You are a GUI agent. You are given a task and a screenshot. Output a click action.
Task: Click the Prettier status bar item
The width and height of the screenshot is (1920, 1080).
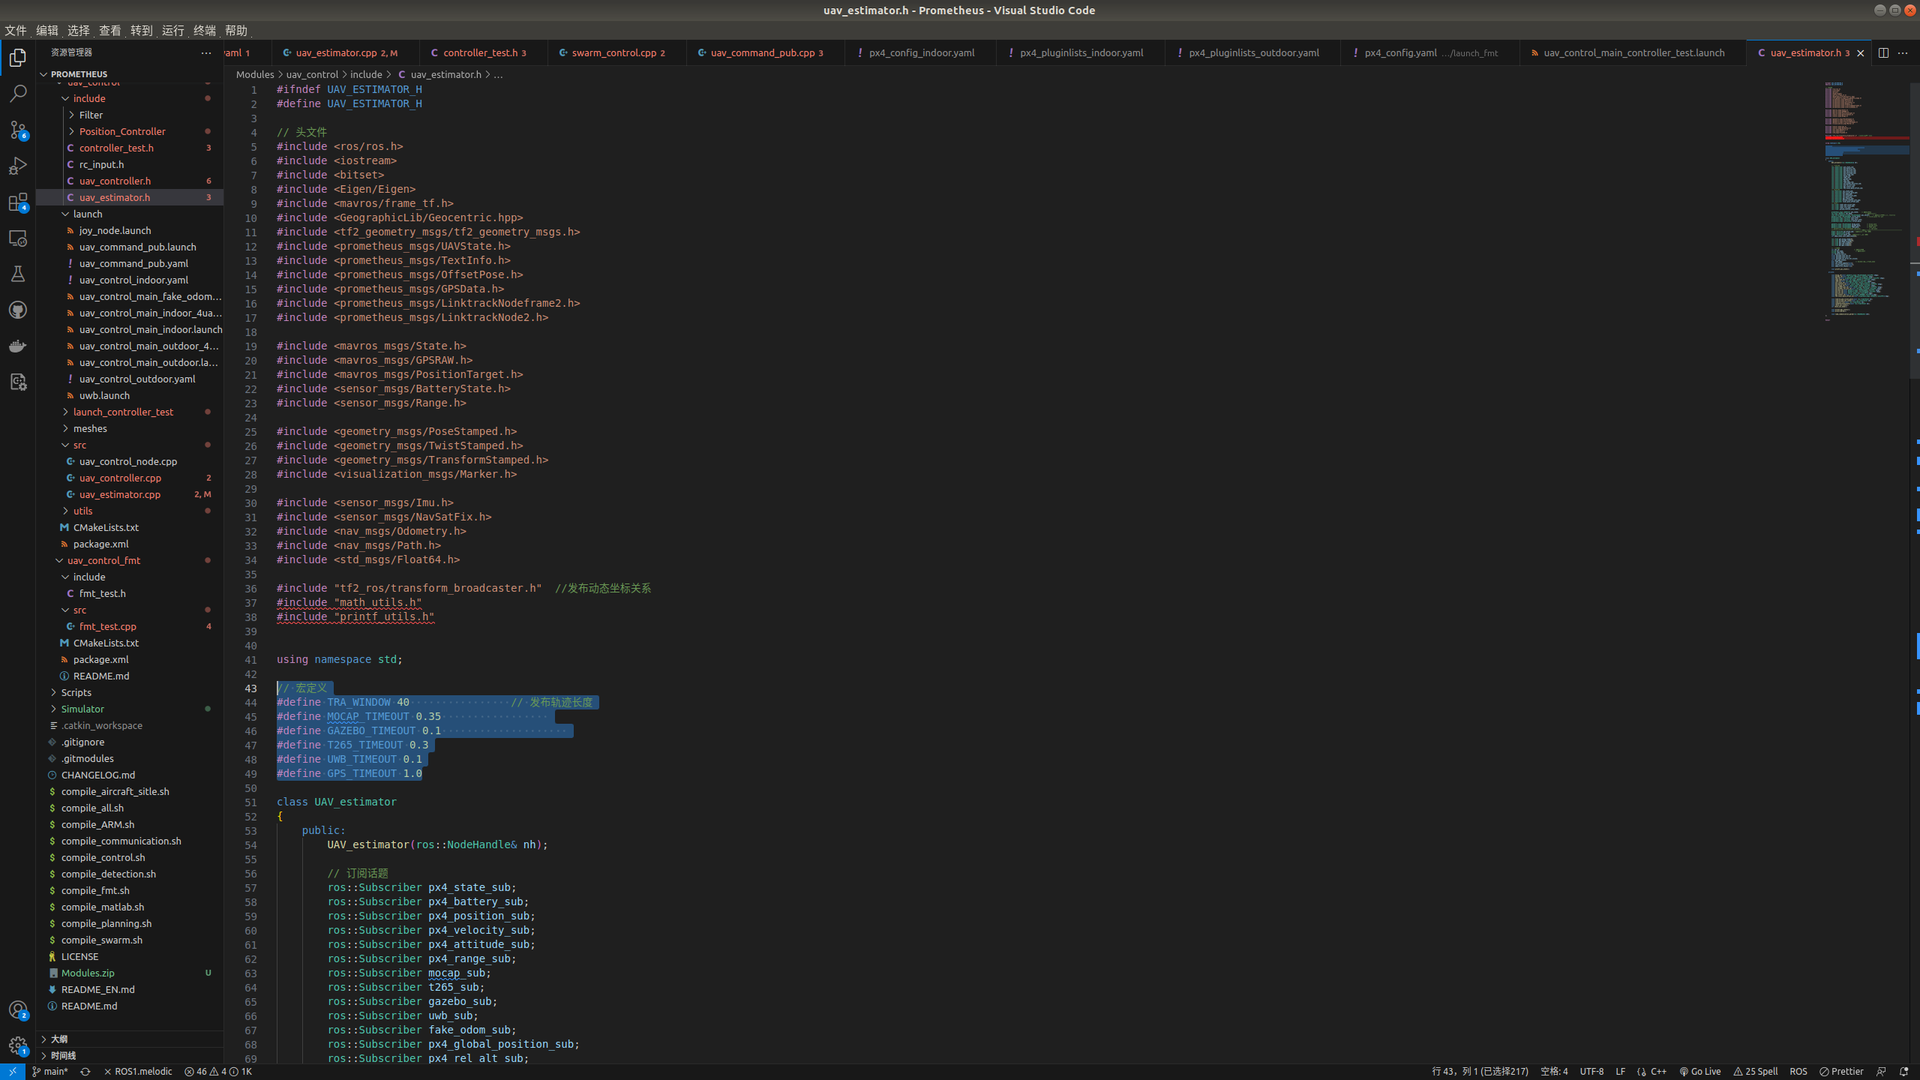(1841, 1071)
